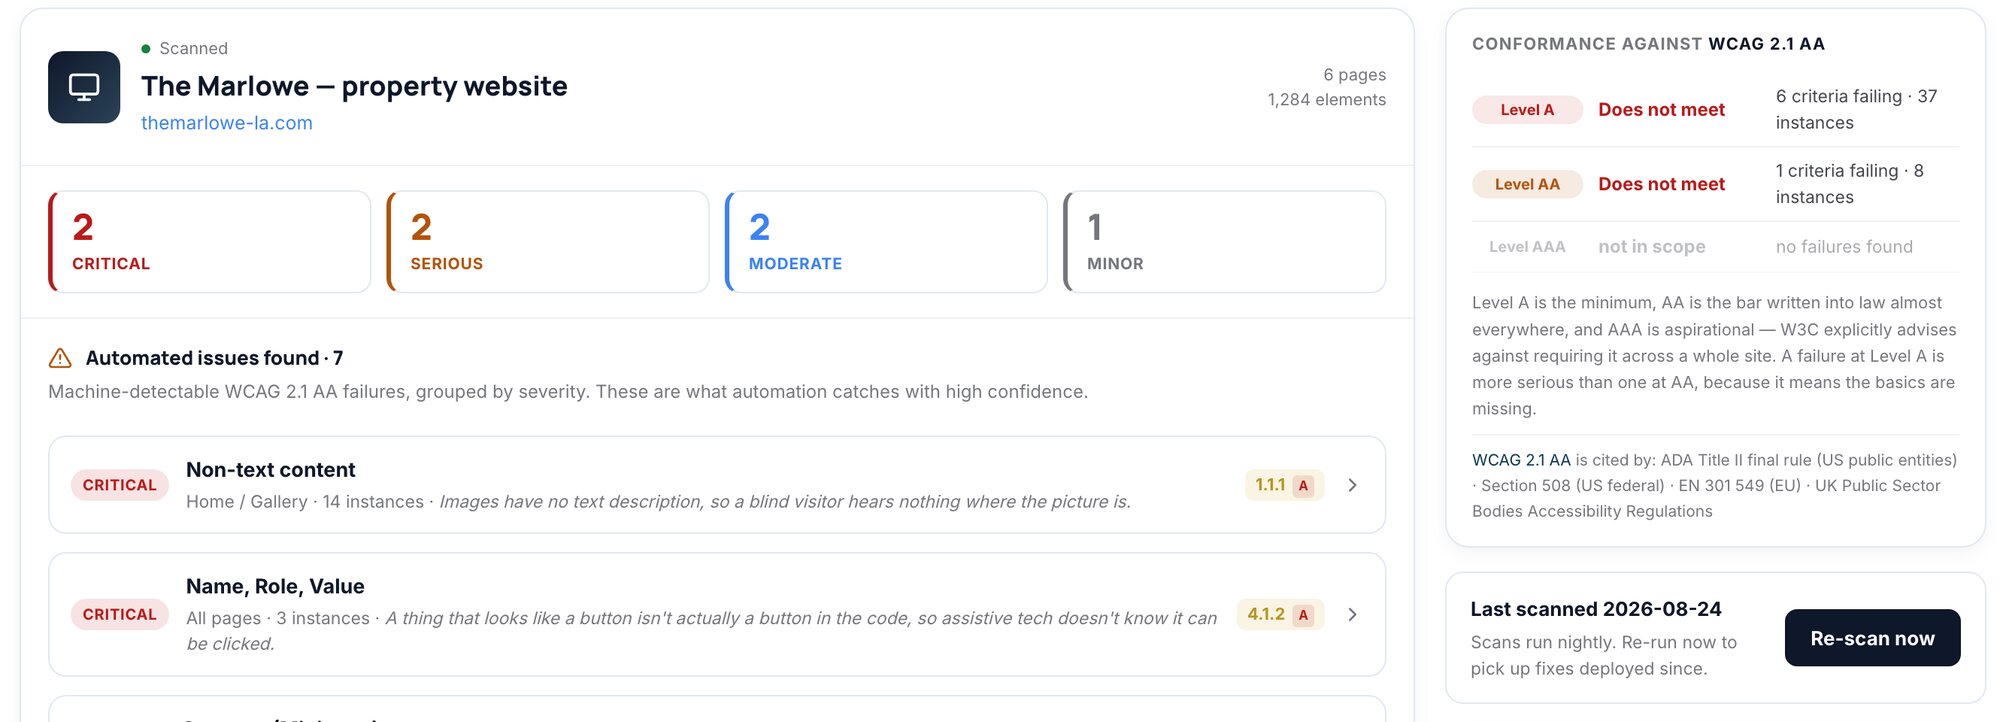The image size is (2000, 722).
Task: Click the Name, Role, Value issue title
Action: pos(275,586)
